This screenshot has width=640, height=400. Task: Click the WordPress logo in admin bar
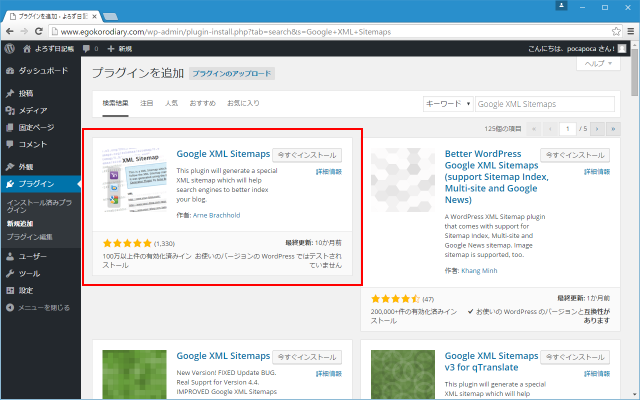pyautogui.click(x=9, y=49)
